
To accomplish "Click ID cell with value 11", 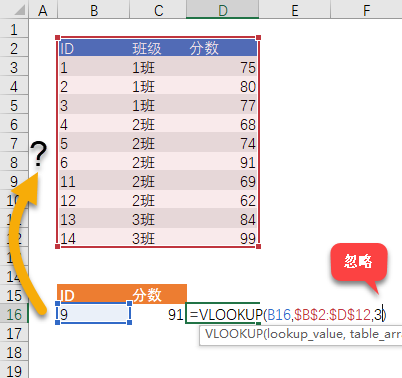I will [x=94, y=181].
